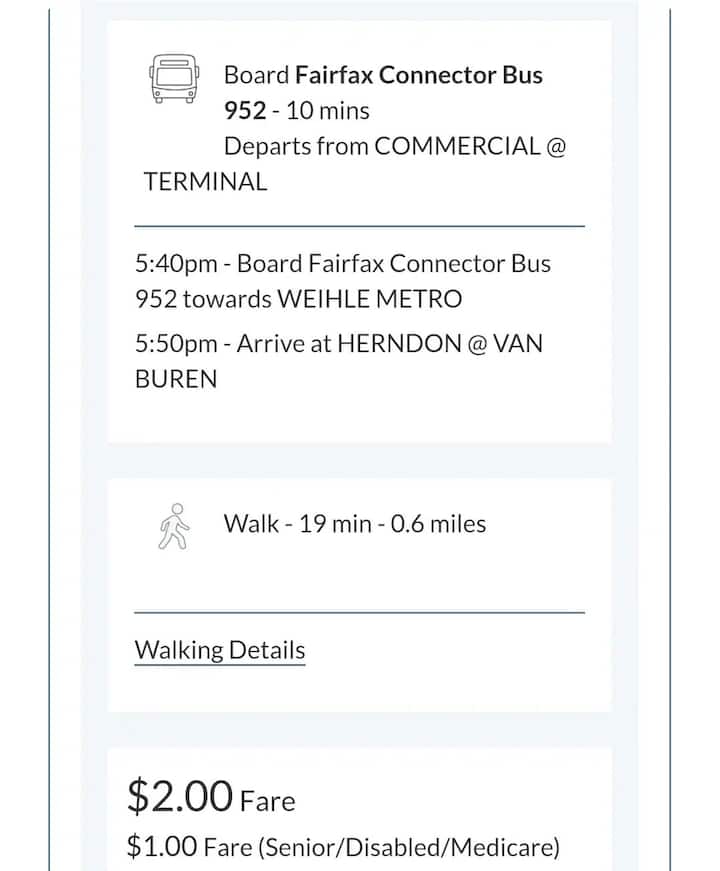720x871 pixels.
Task: Click the $1.00 reduced fare amount
Action: pyautogui.click(x=162, y=847)
